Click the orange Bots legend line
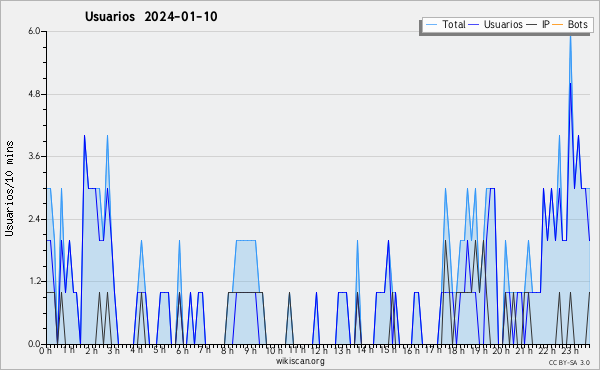The width and height of the screenshot is (600, 370). (x=558, y=25)
